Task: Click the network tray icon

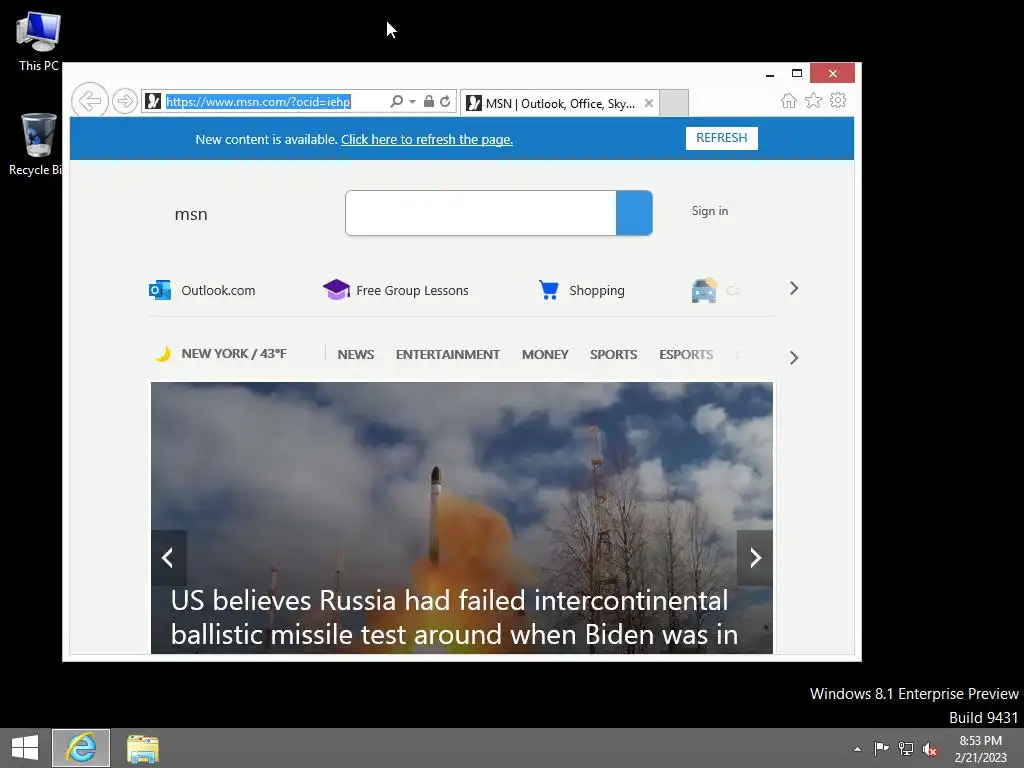Action: [906, 748]
